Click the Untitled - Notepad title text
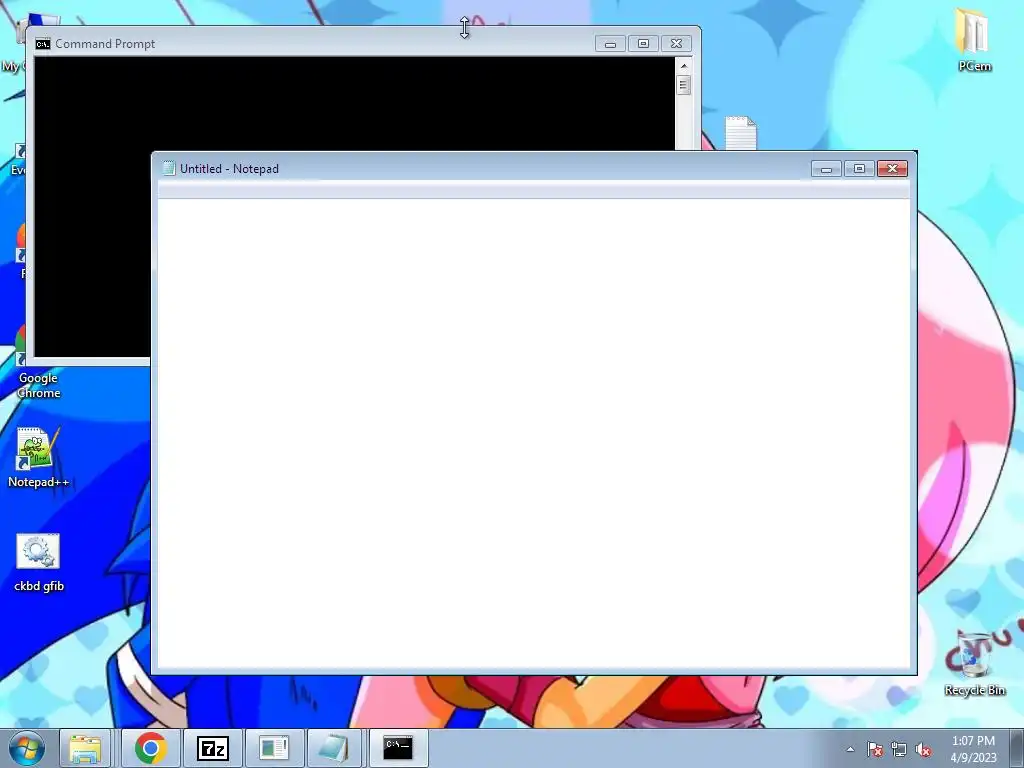Image resolution: width=1024 pixels, height=768 pixels. point(229,168)
